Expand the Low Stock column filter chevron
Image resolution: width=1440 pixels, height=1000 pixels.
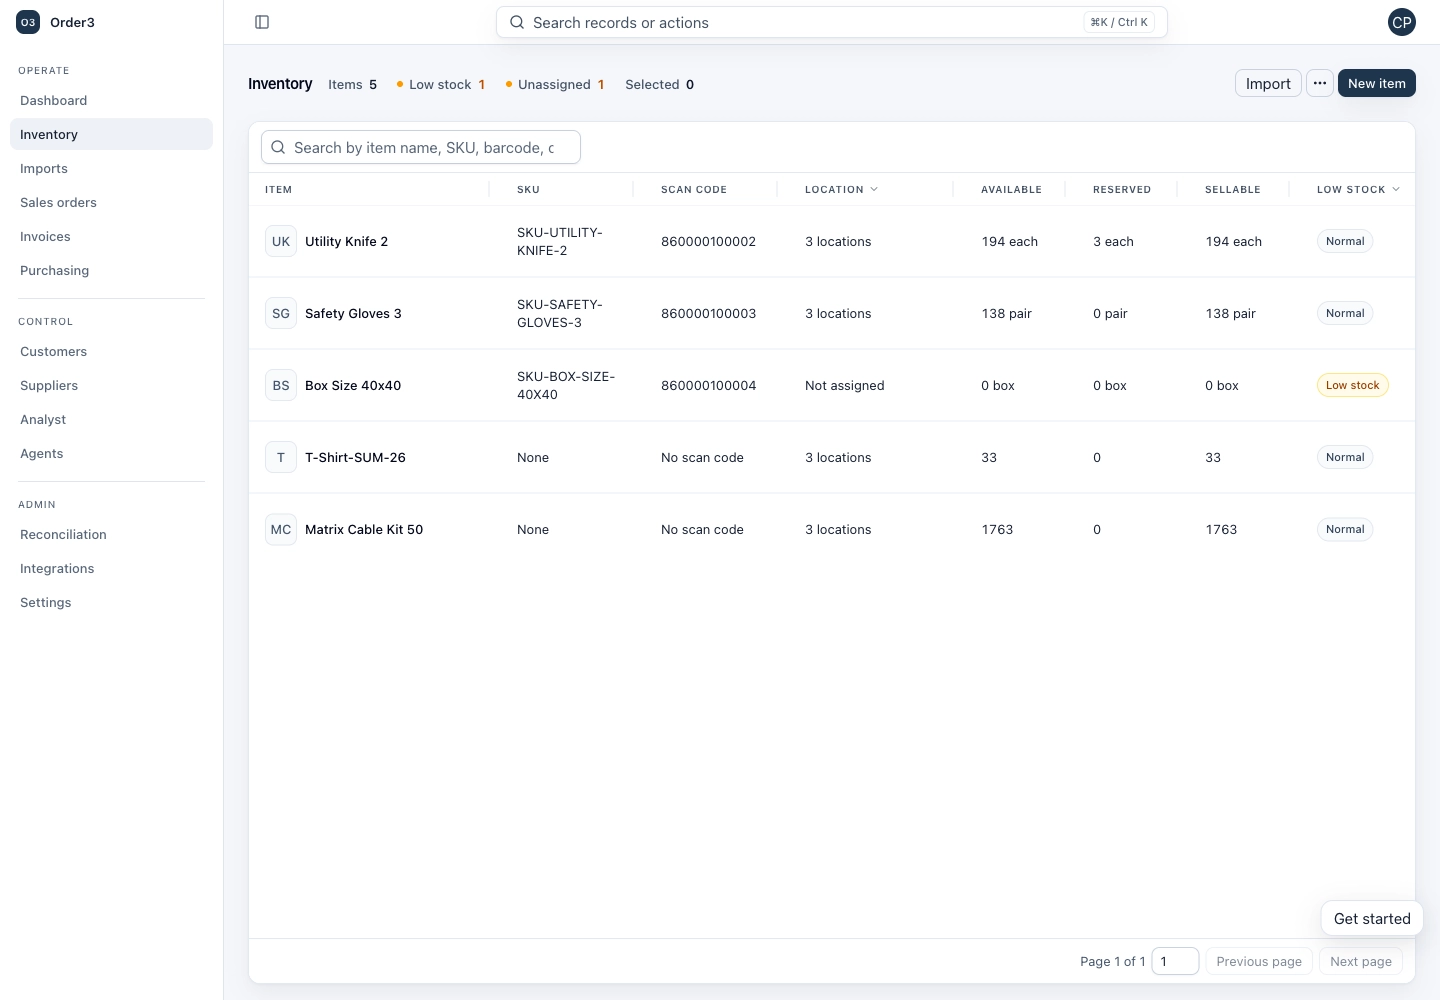pyautogui.click(x=1396, y=189)
